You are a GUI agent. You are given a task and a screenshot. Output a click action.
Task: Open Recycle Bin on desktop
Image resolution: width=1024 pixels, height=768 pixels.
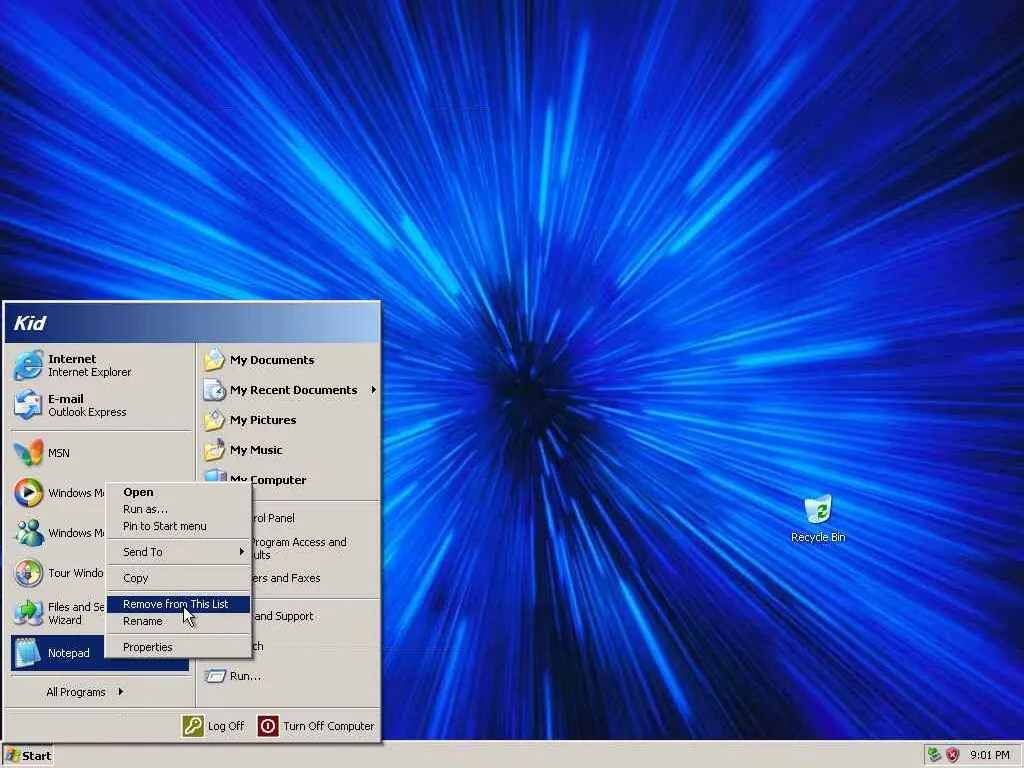[818, 509]
